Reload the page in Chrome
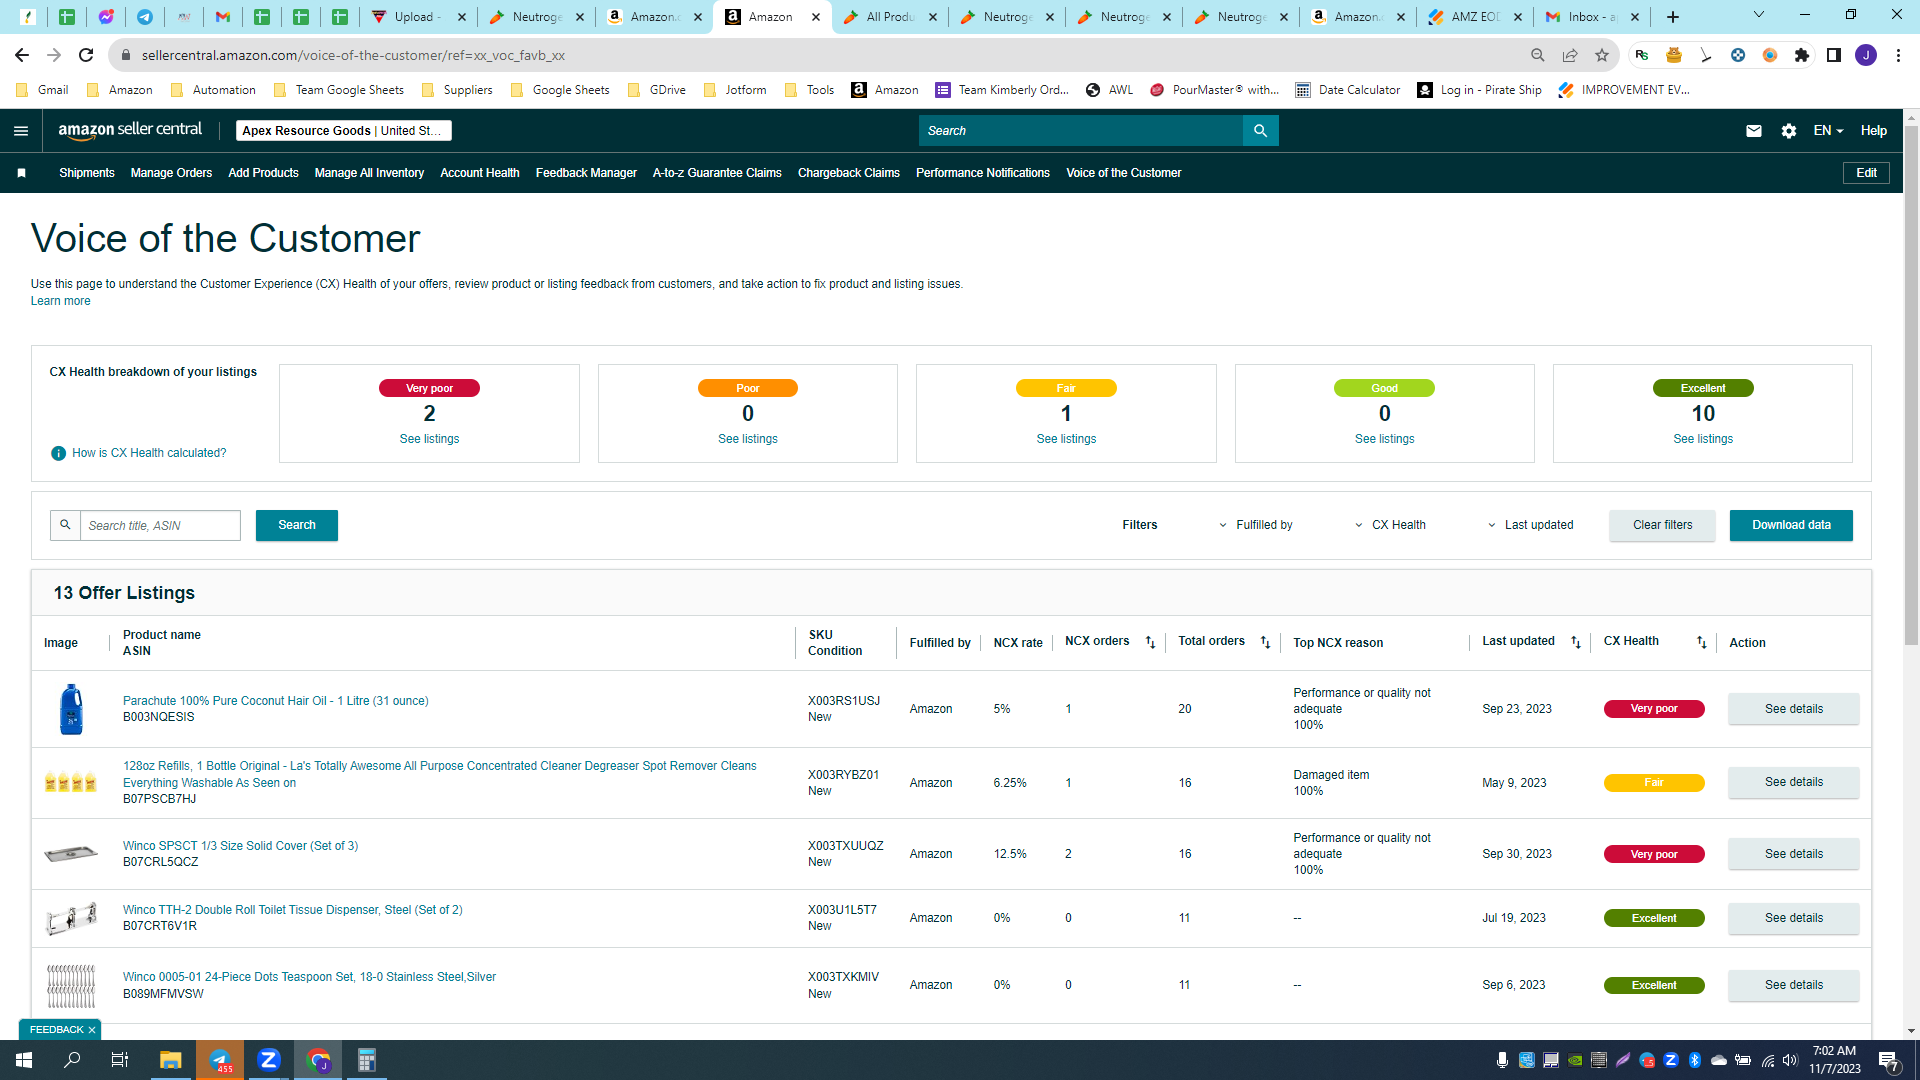 click(x=86, y=55)
